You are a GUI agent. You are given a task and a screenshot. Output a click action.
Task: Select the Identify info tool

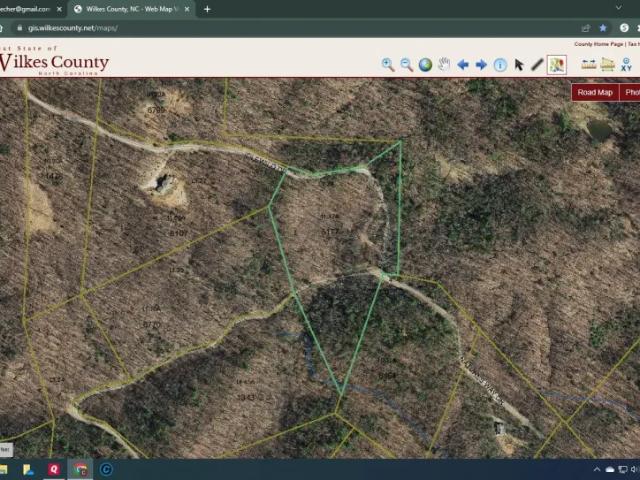(500, 65)
